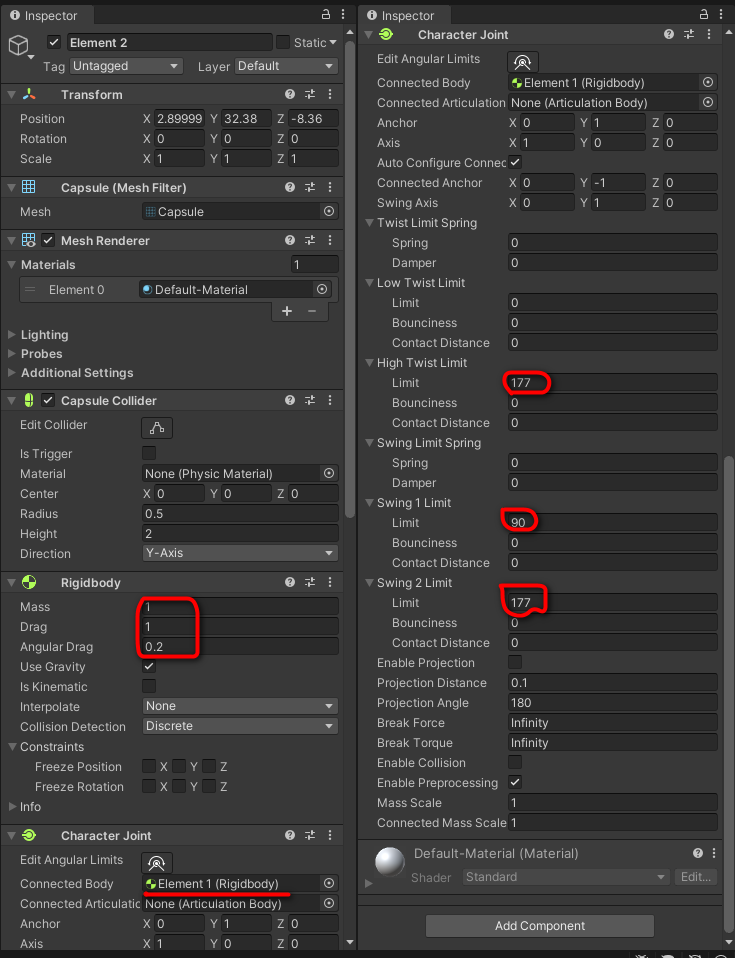Open Mesh object picker for Capsule
The height and width of the screenshot is (958, 735).
tap(328, 212)
